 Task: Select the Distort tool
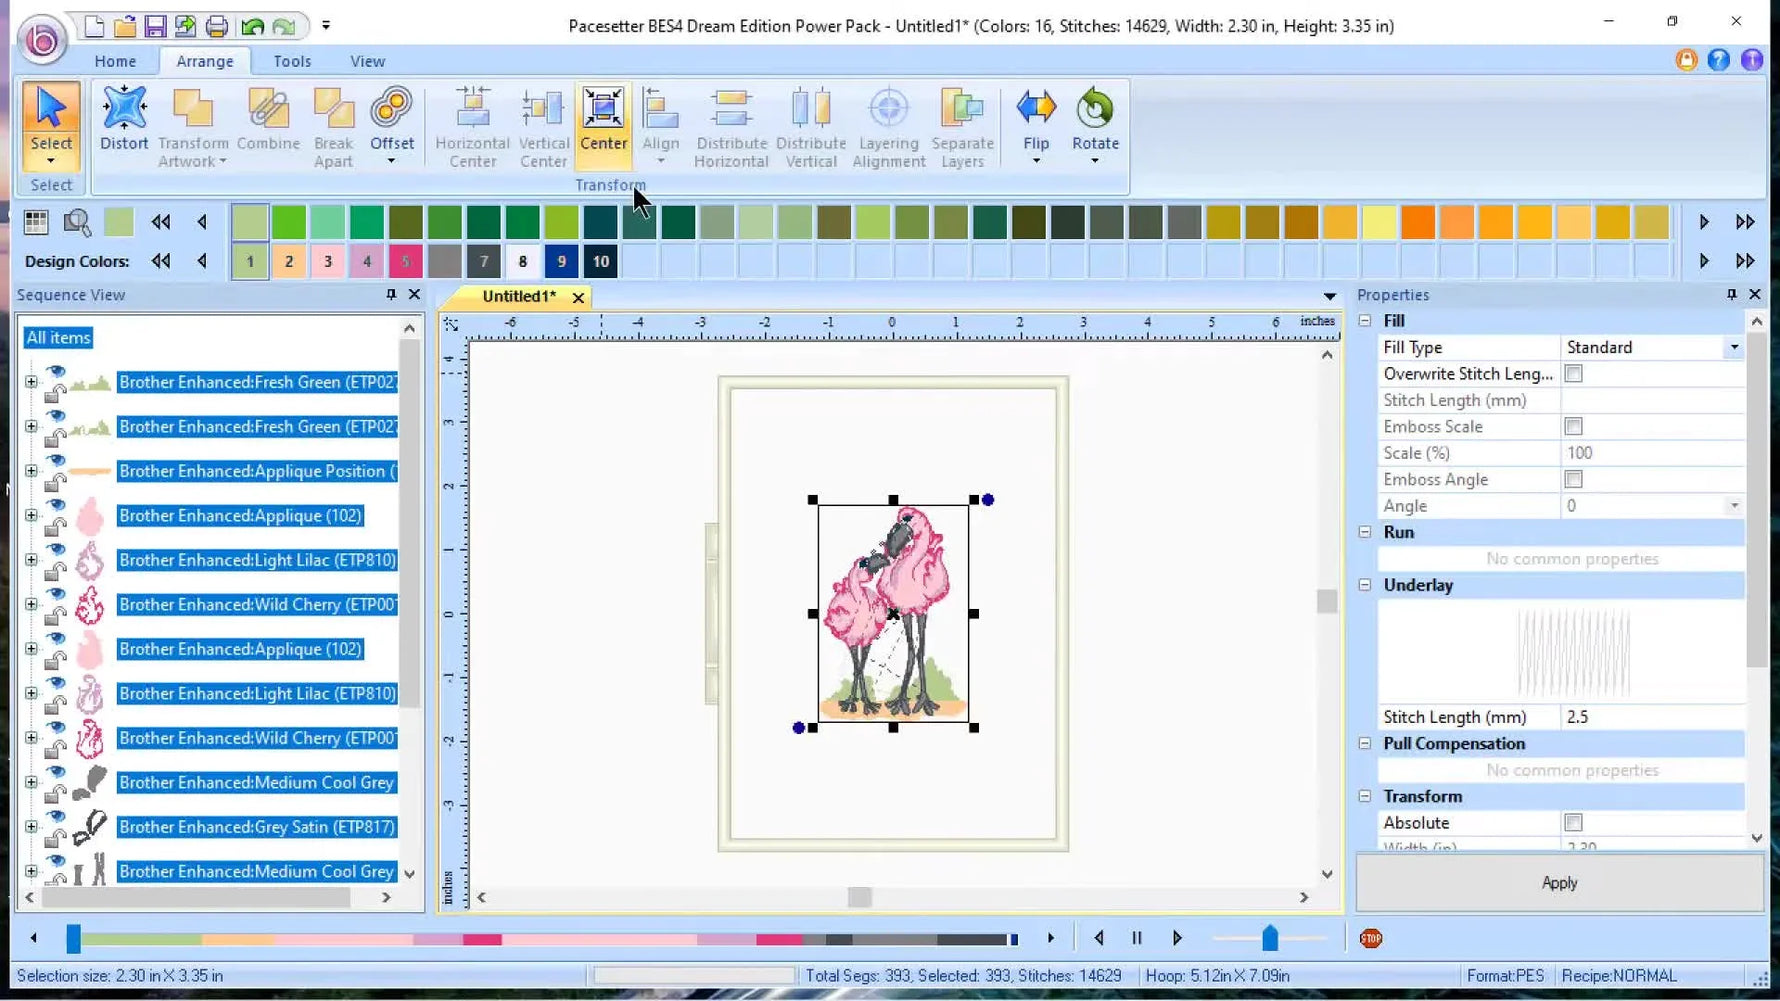(124, 120)
